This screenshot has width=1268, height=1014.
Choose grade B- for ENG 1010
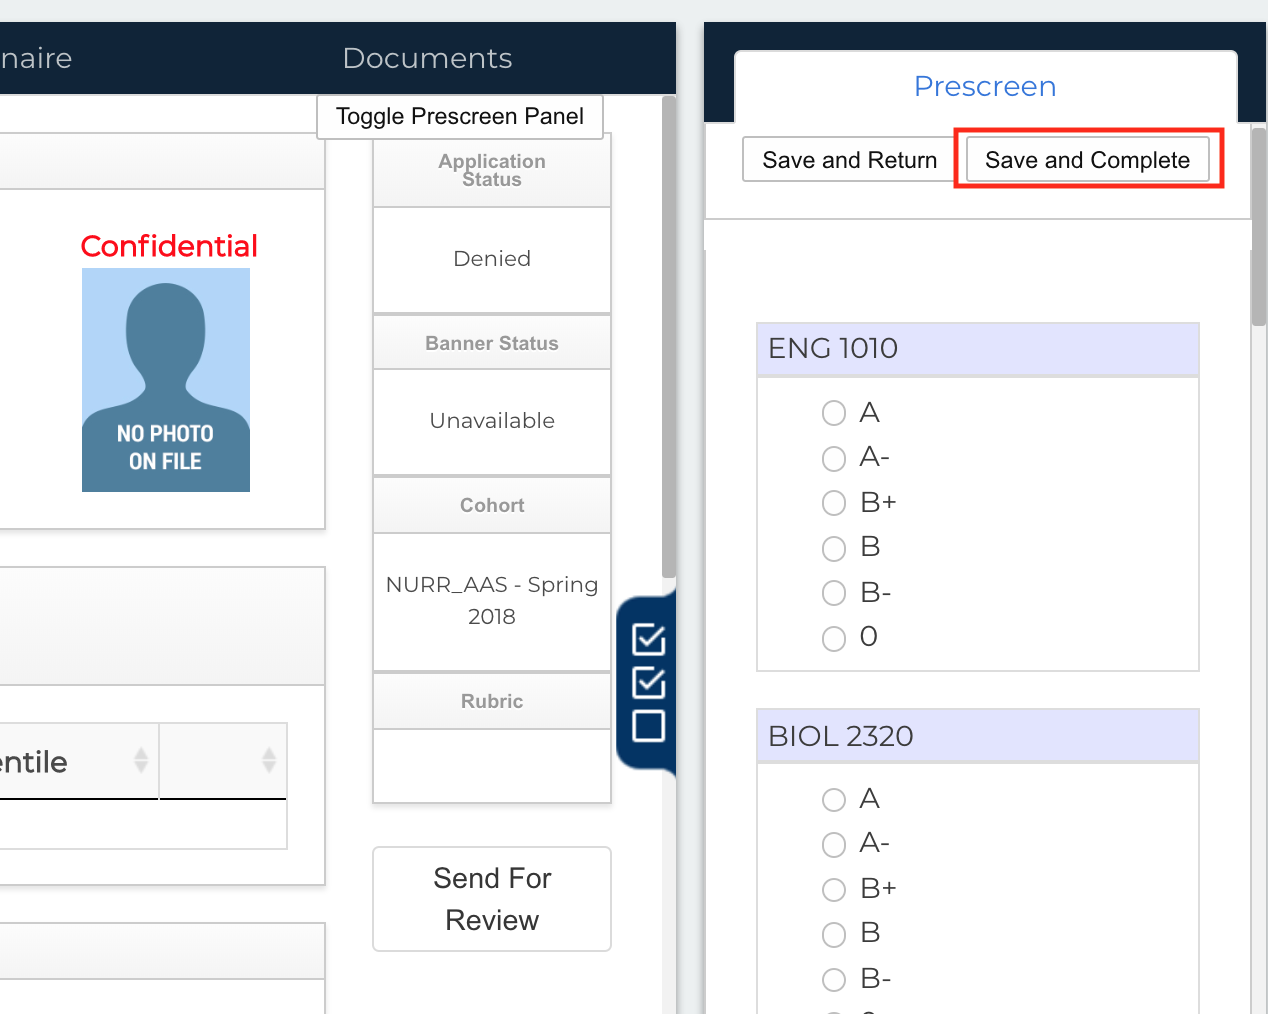(x=834, y=593)
